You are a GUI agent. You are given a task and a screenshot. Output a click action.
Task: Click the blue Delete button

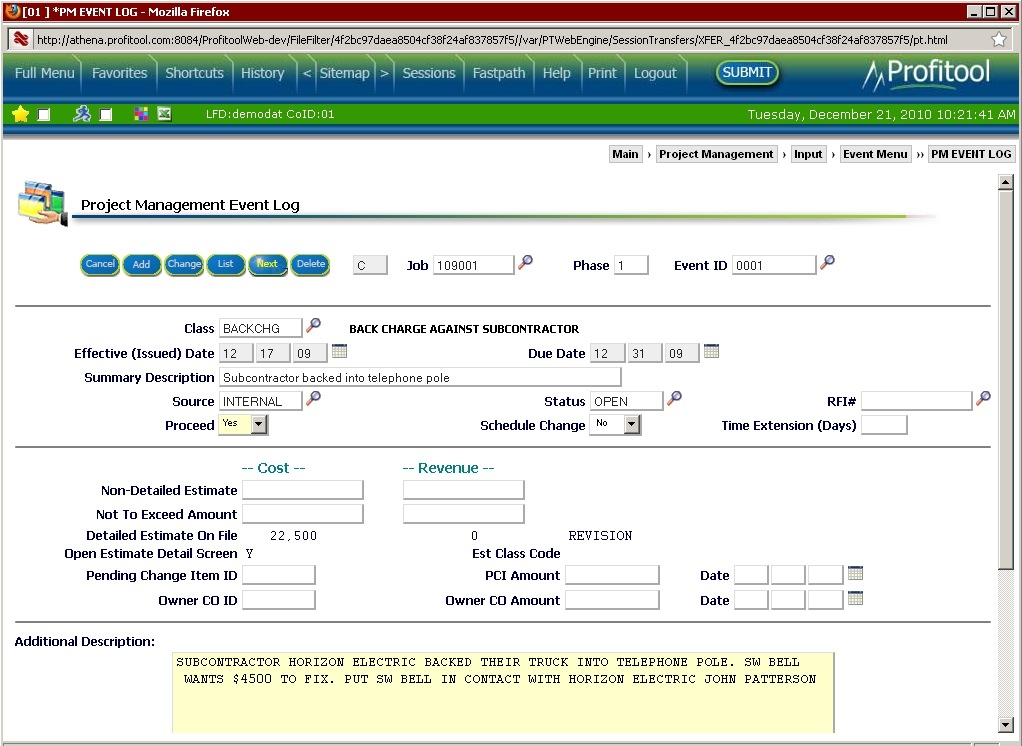tap(310, 264)
